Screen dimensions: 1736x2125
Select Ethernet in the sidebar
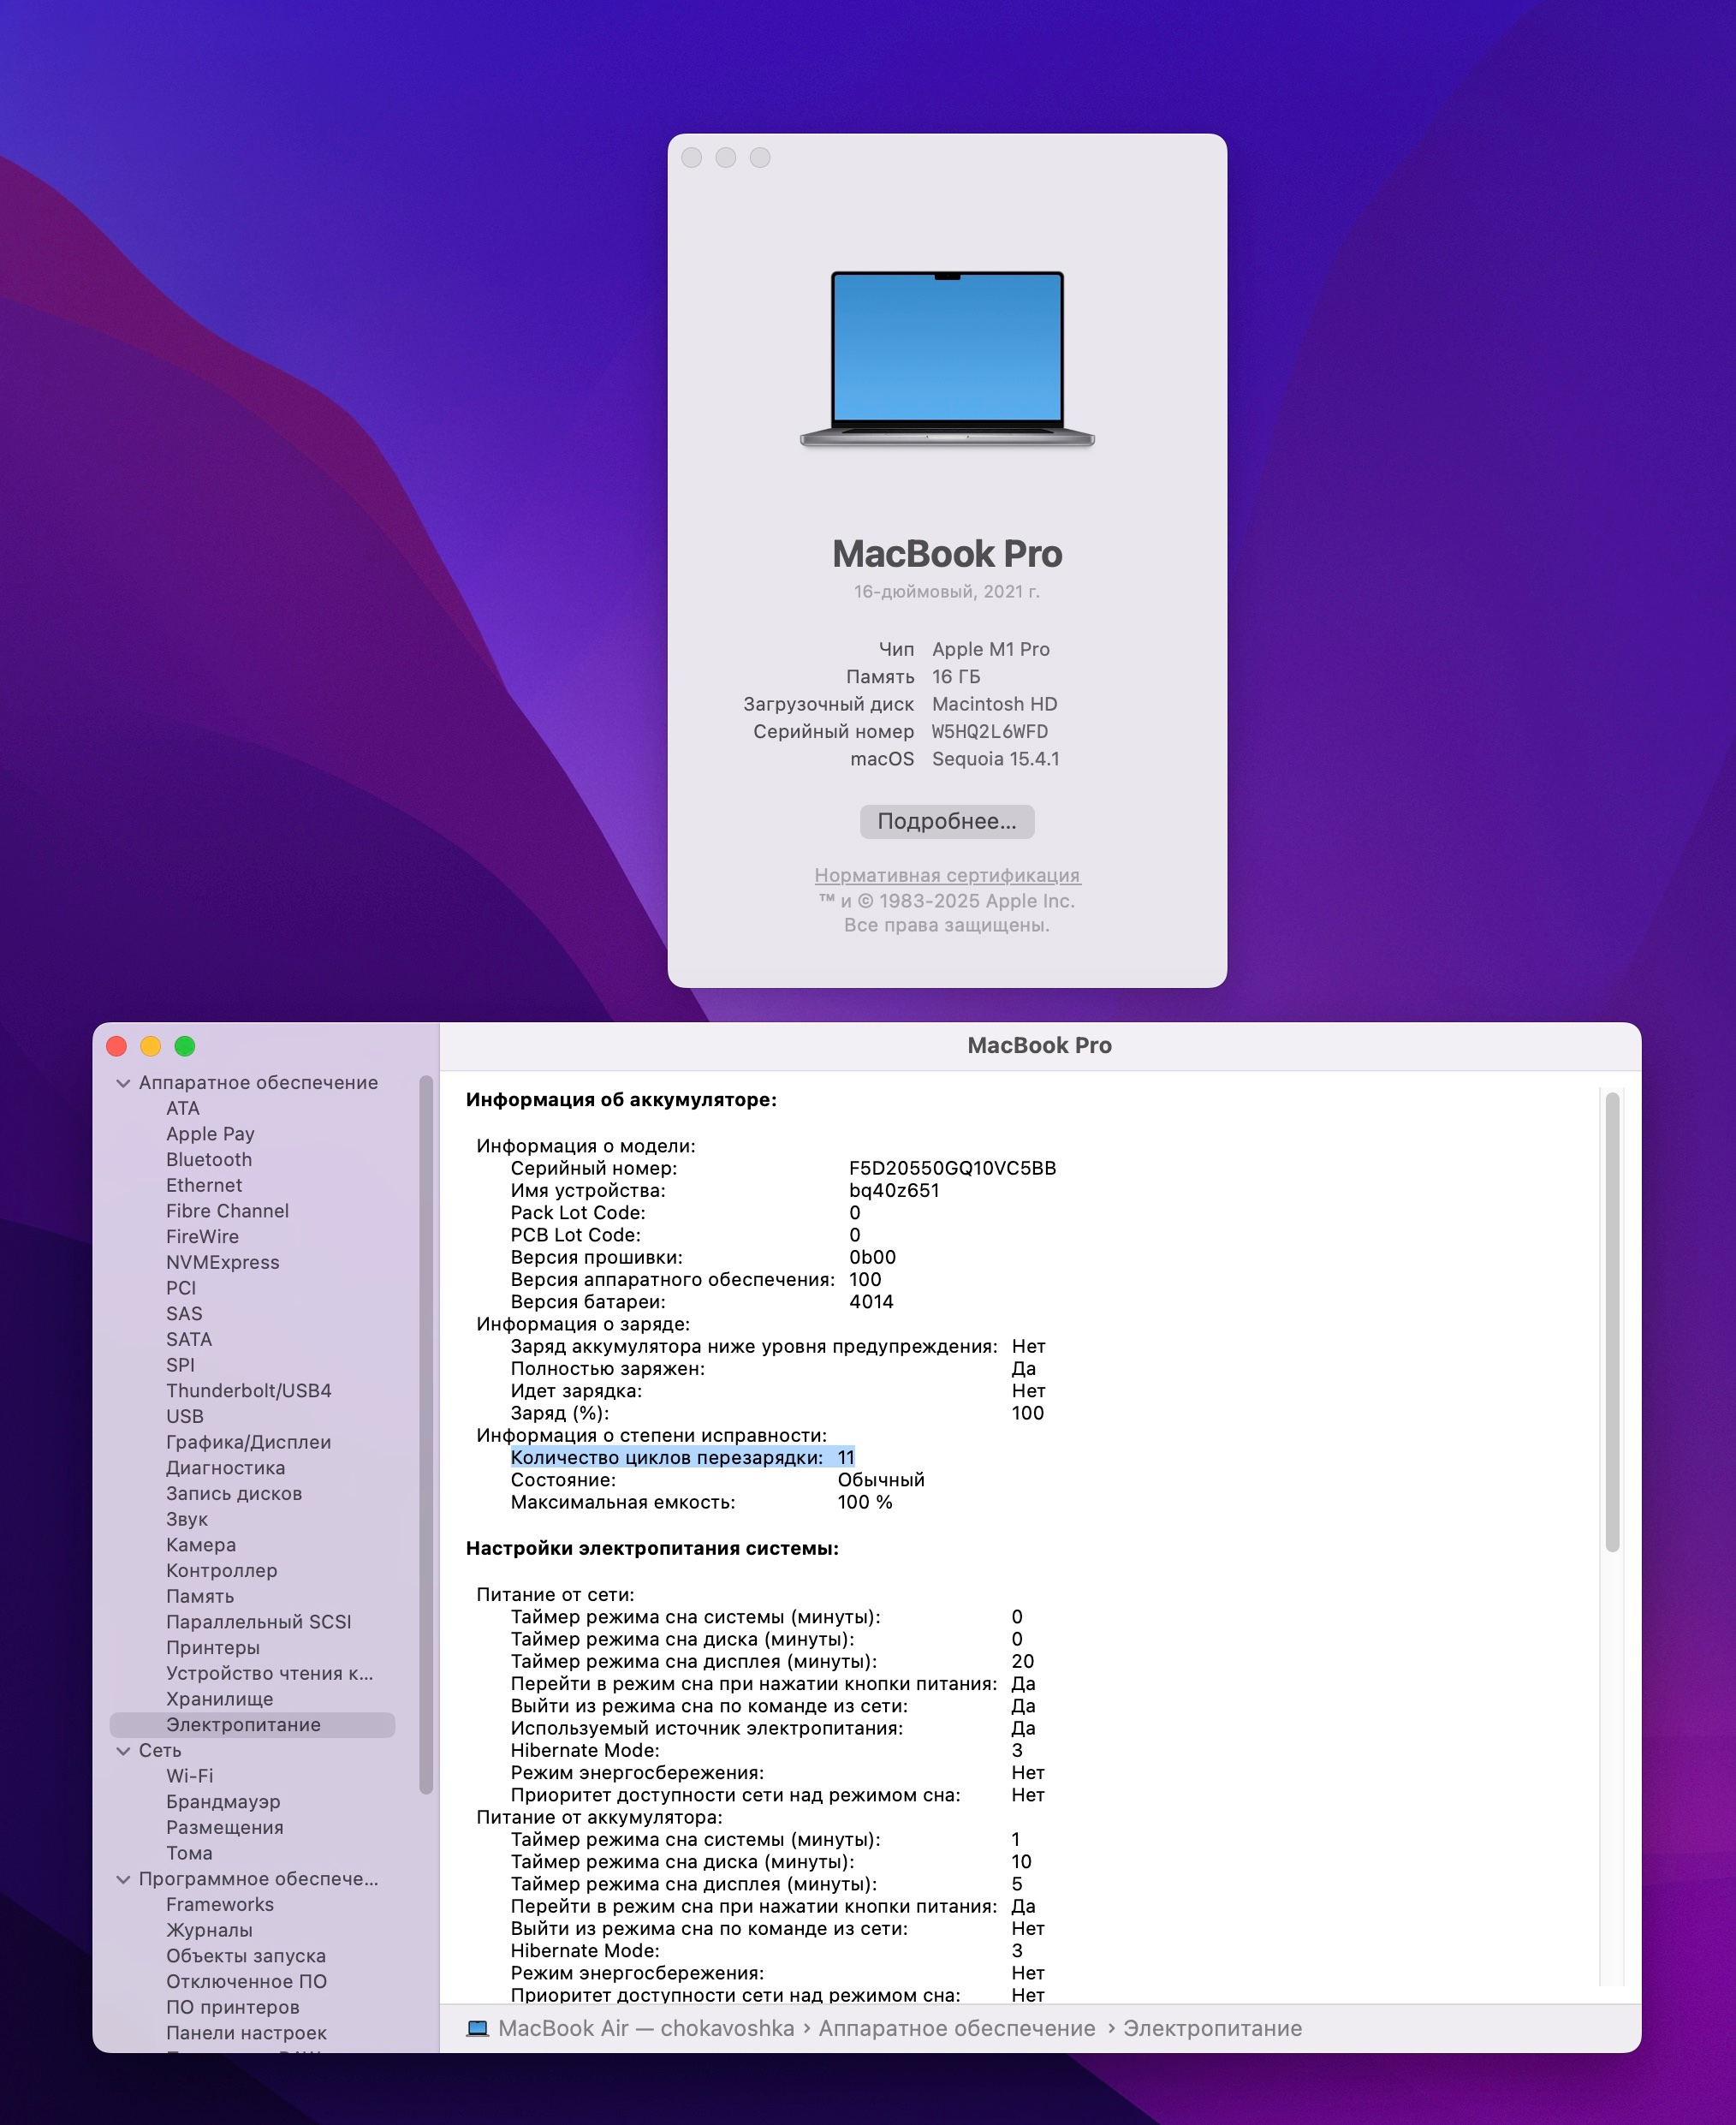(x=204, y=1185)
